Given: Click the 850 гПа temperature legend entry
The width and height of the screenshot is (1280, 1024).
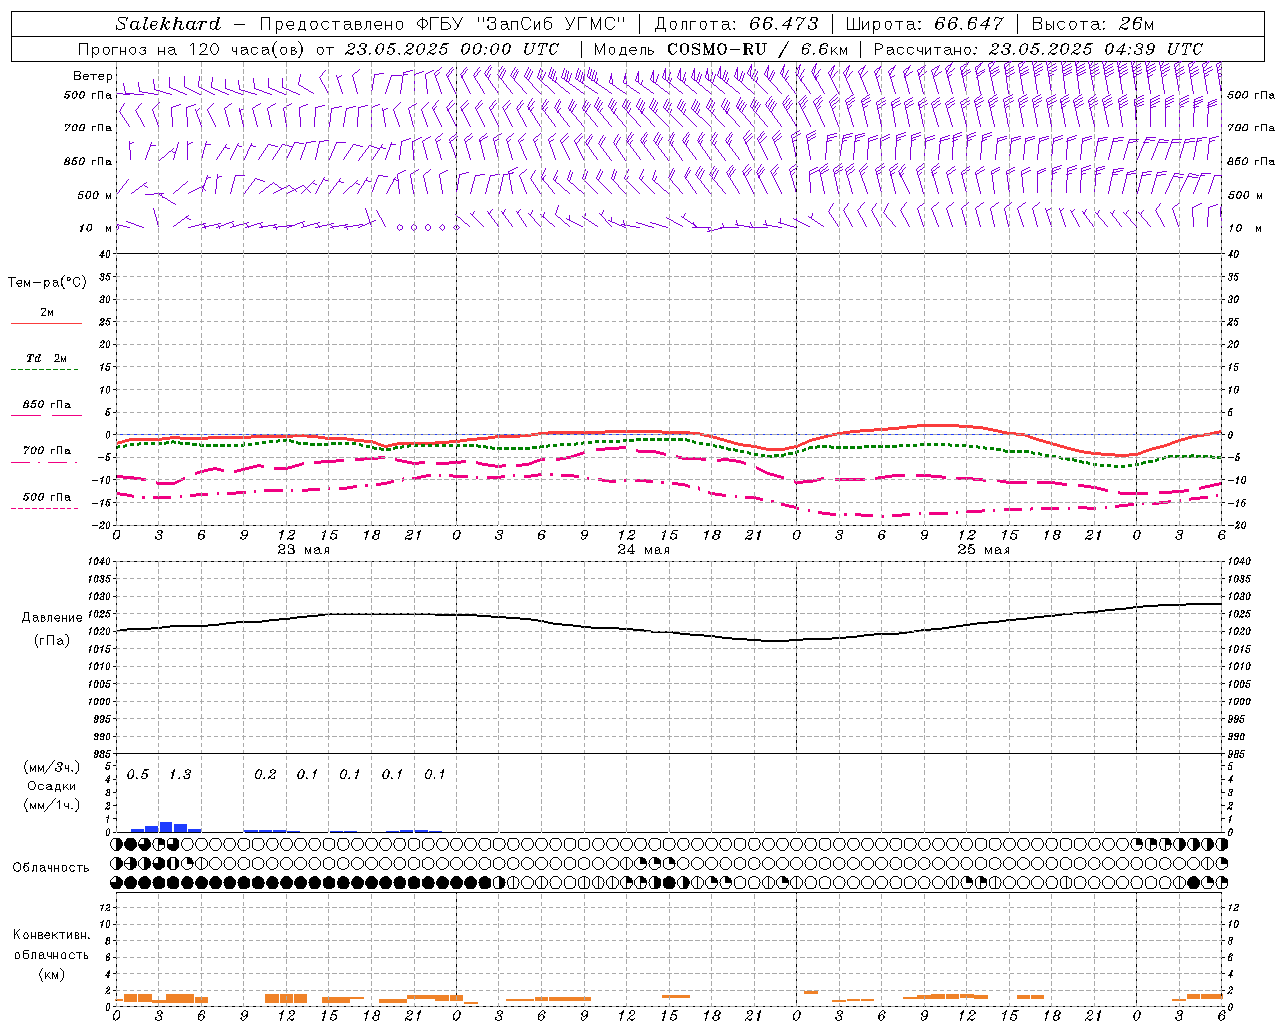Looking at the screenshot, I should (46, 405).
